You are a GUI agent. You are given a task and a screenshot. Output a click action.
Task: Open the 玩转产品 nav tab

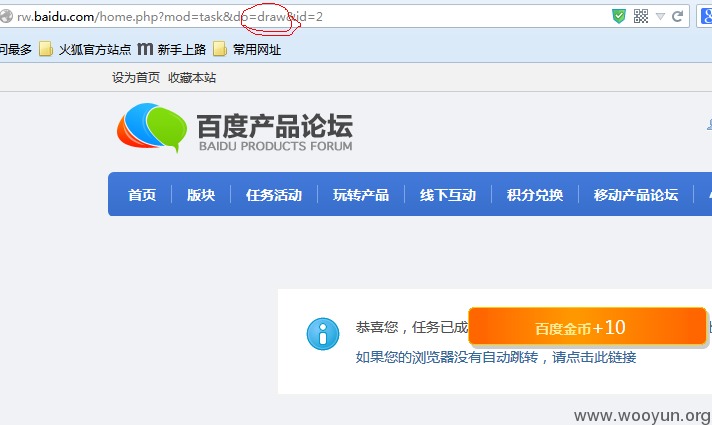pyautogui.click(x=361, y=195)
